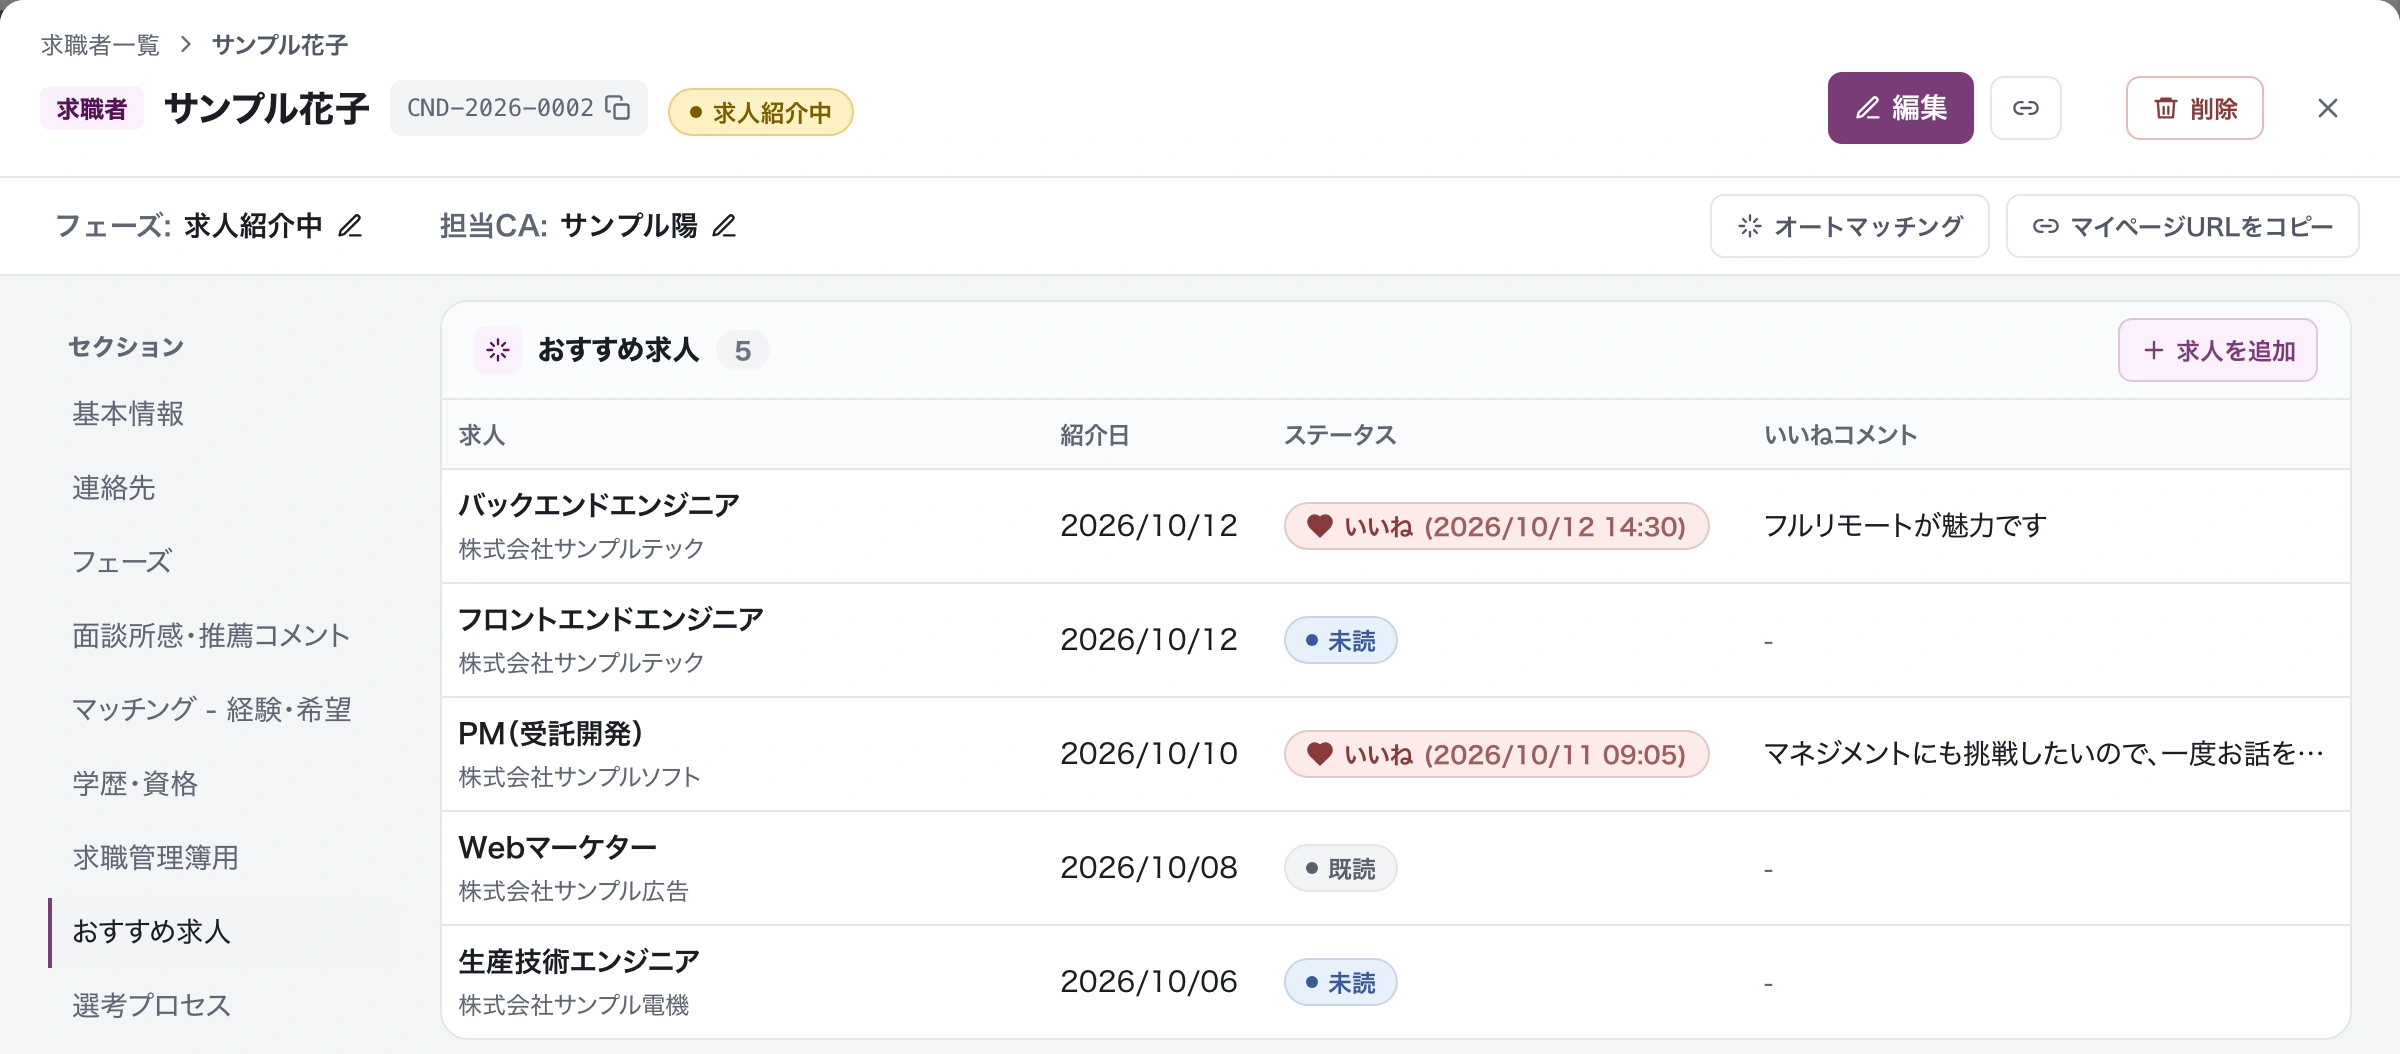Click truncated comment starting マネジメントにも挑戦

click(2043, 754)
